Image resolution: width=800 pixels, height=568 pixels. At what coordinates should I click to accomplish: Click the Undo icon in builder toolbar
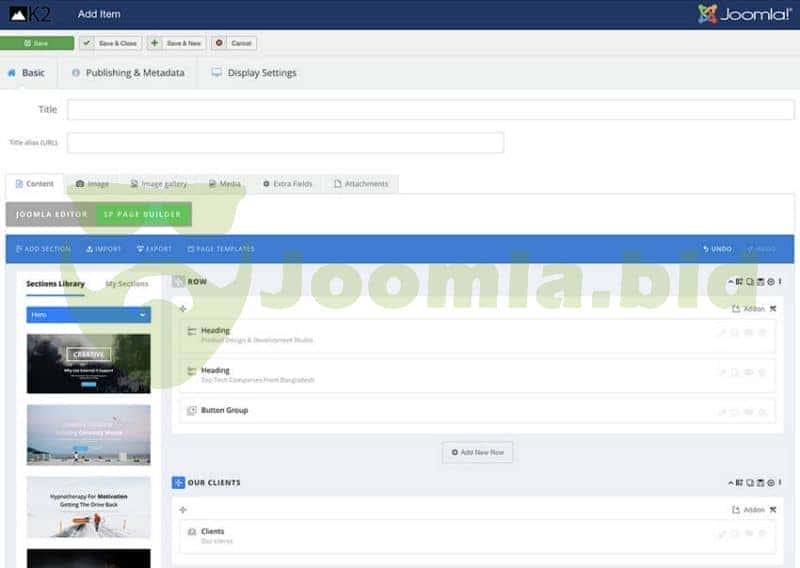[717, 249]
